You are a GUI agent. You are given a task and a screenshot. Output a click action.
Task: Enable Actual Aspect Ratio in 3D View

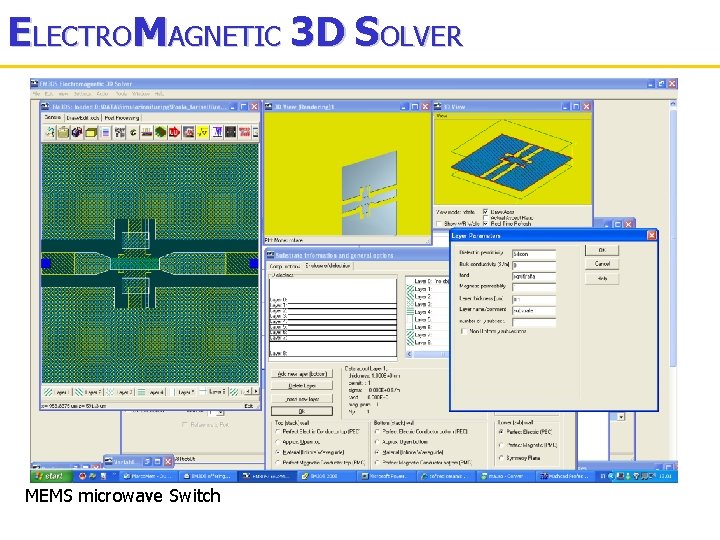(x=485, y=218)
